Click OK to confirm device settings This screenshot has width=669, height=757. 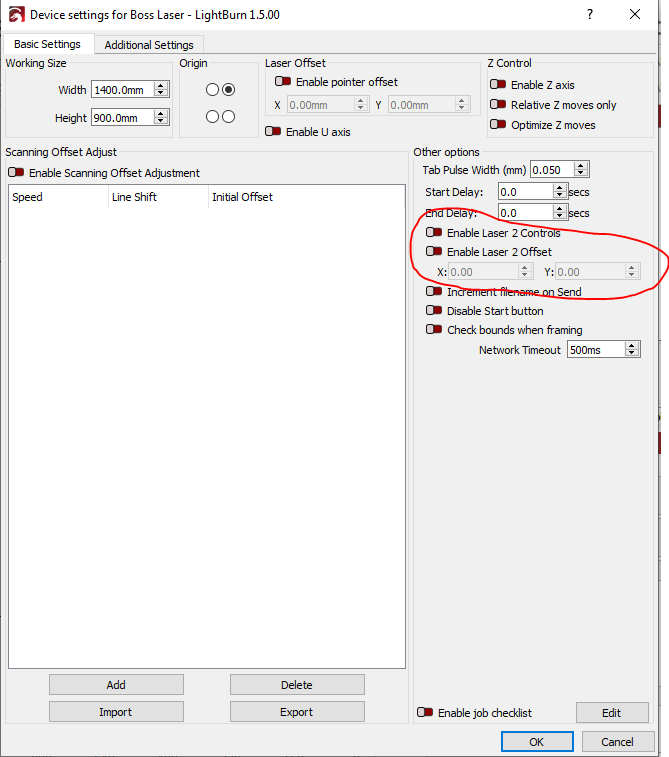point(536,742)
